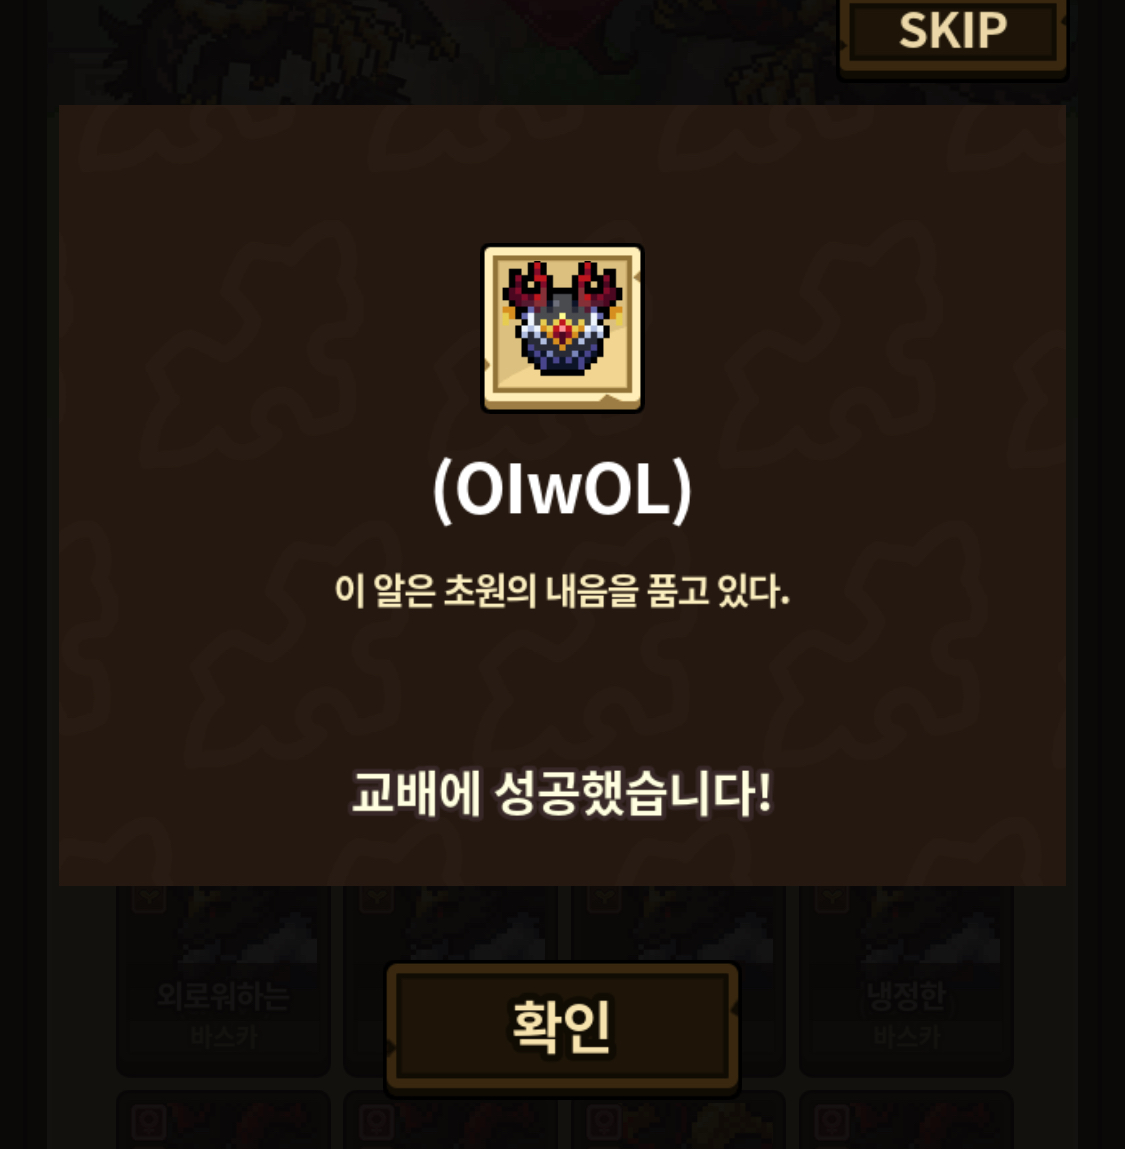Viewport: 1125px width, 1149px height.
Task: Tap gender badge on second bottom-row card
Action: click(x=377, y=1121)
